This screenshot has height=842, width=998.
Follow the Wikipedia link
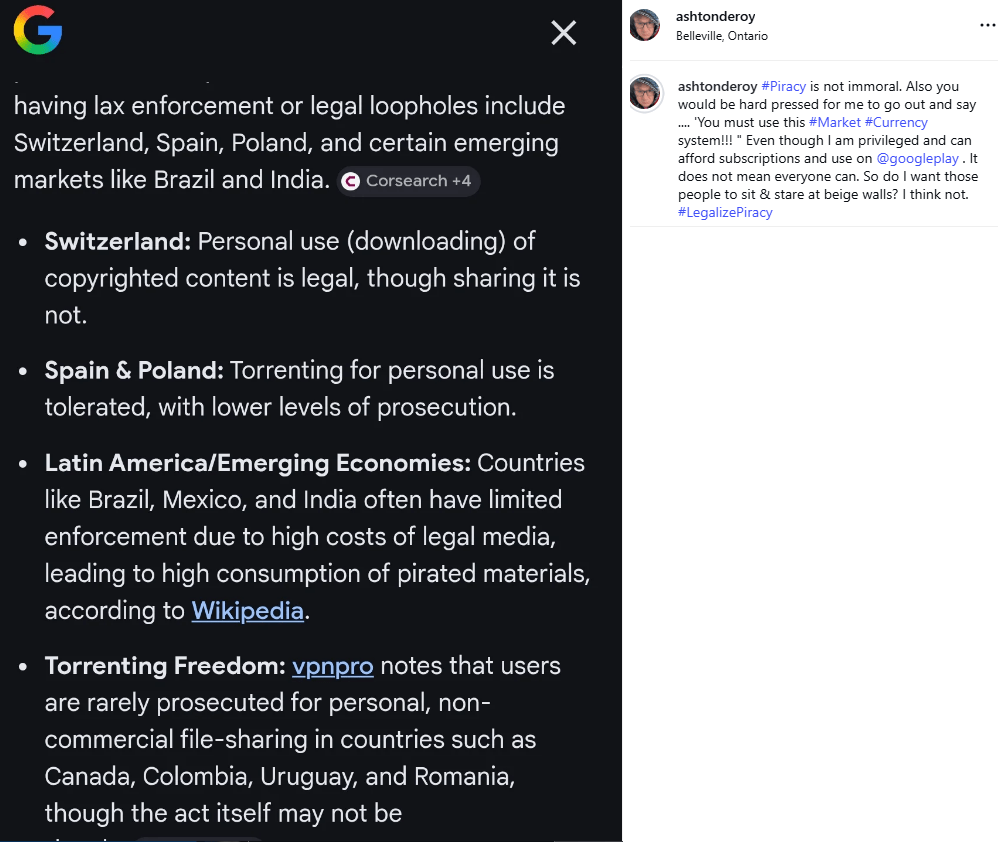coord(247,610)
